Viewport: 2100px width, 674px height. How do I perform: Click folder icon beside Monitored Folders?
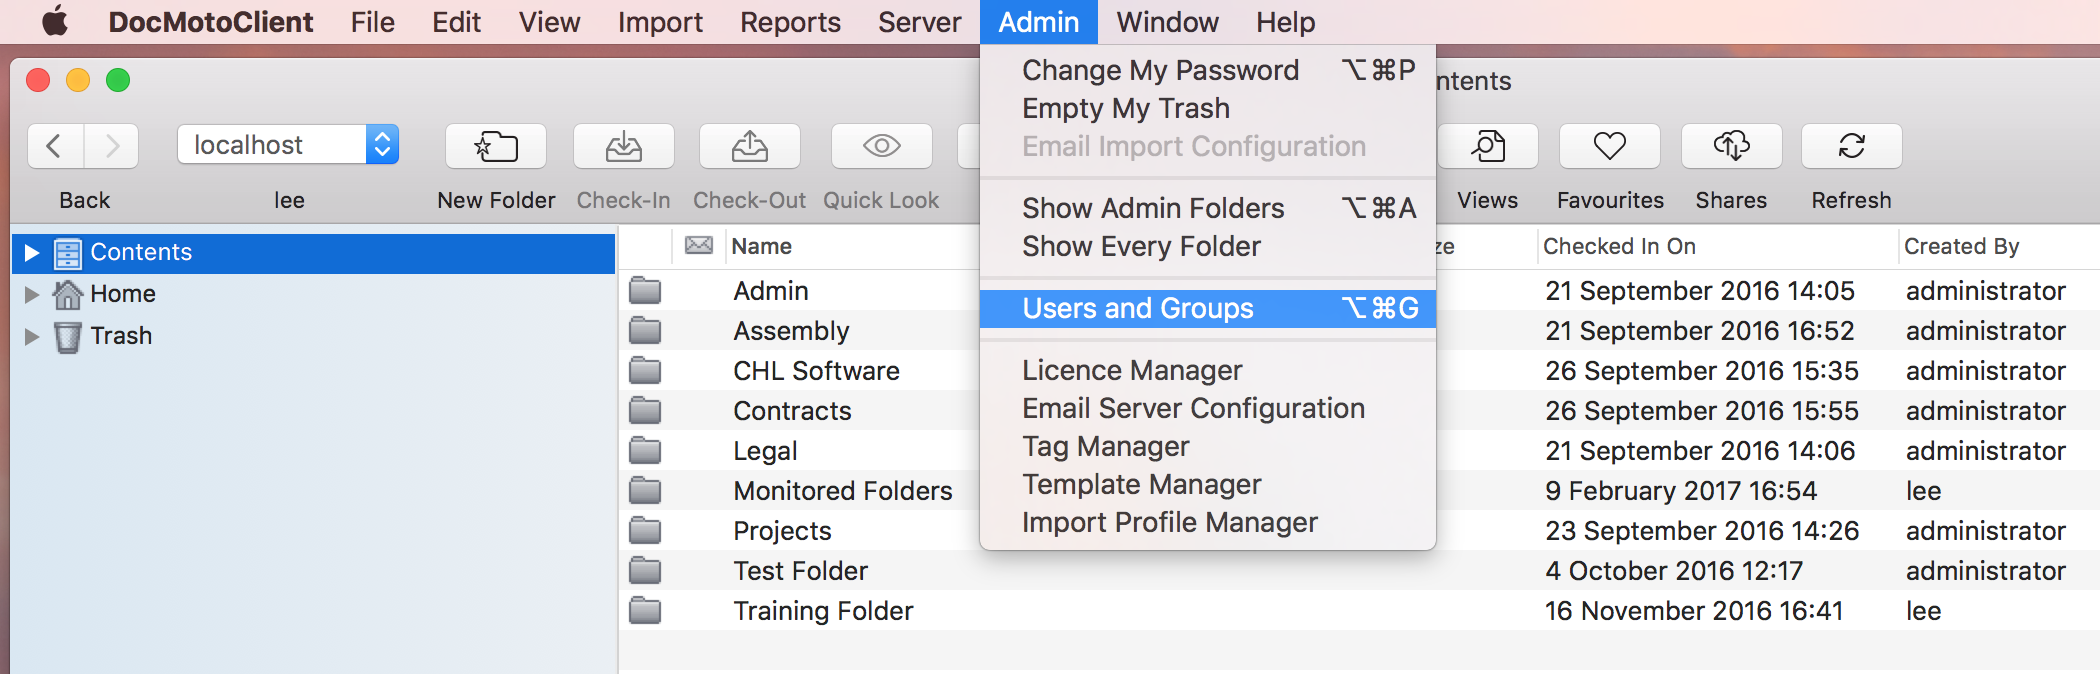tap(645, 491)
